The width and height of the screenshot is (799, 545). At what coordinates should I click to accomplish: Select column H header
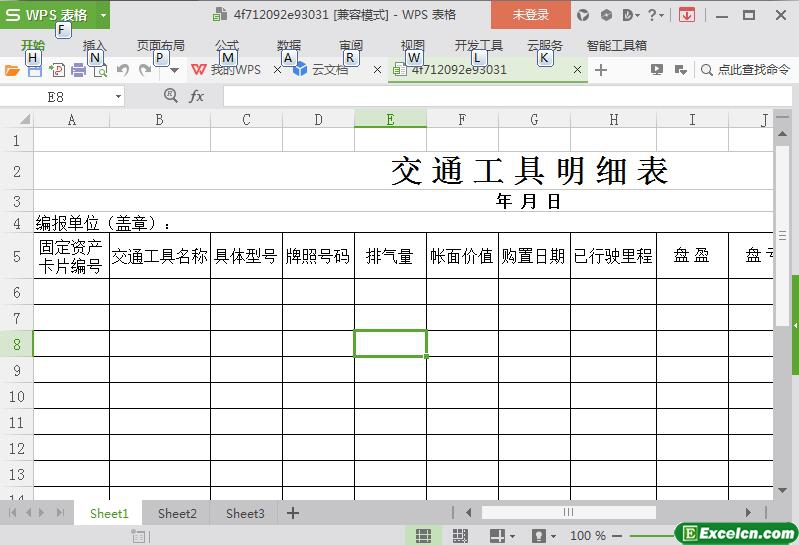pos(613,120)
